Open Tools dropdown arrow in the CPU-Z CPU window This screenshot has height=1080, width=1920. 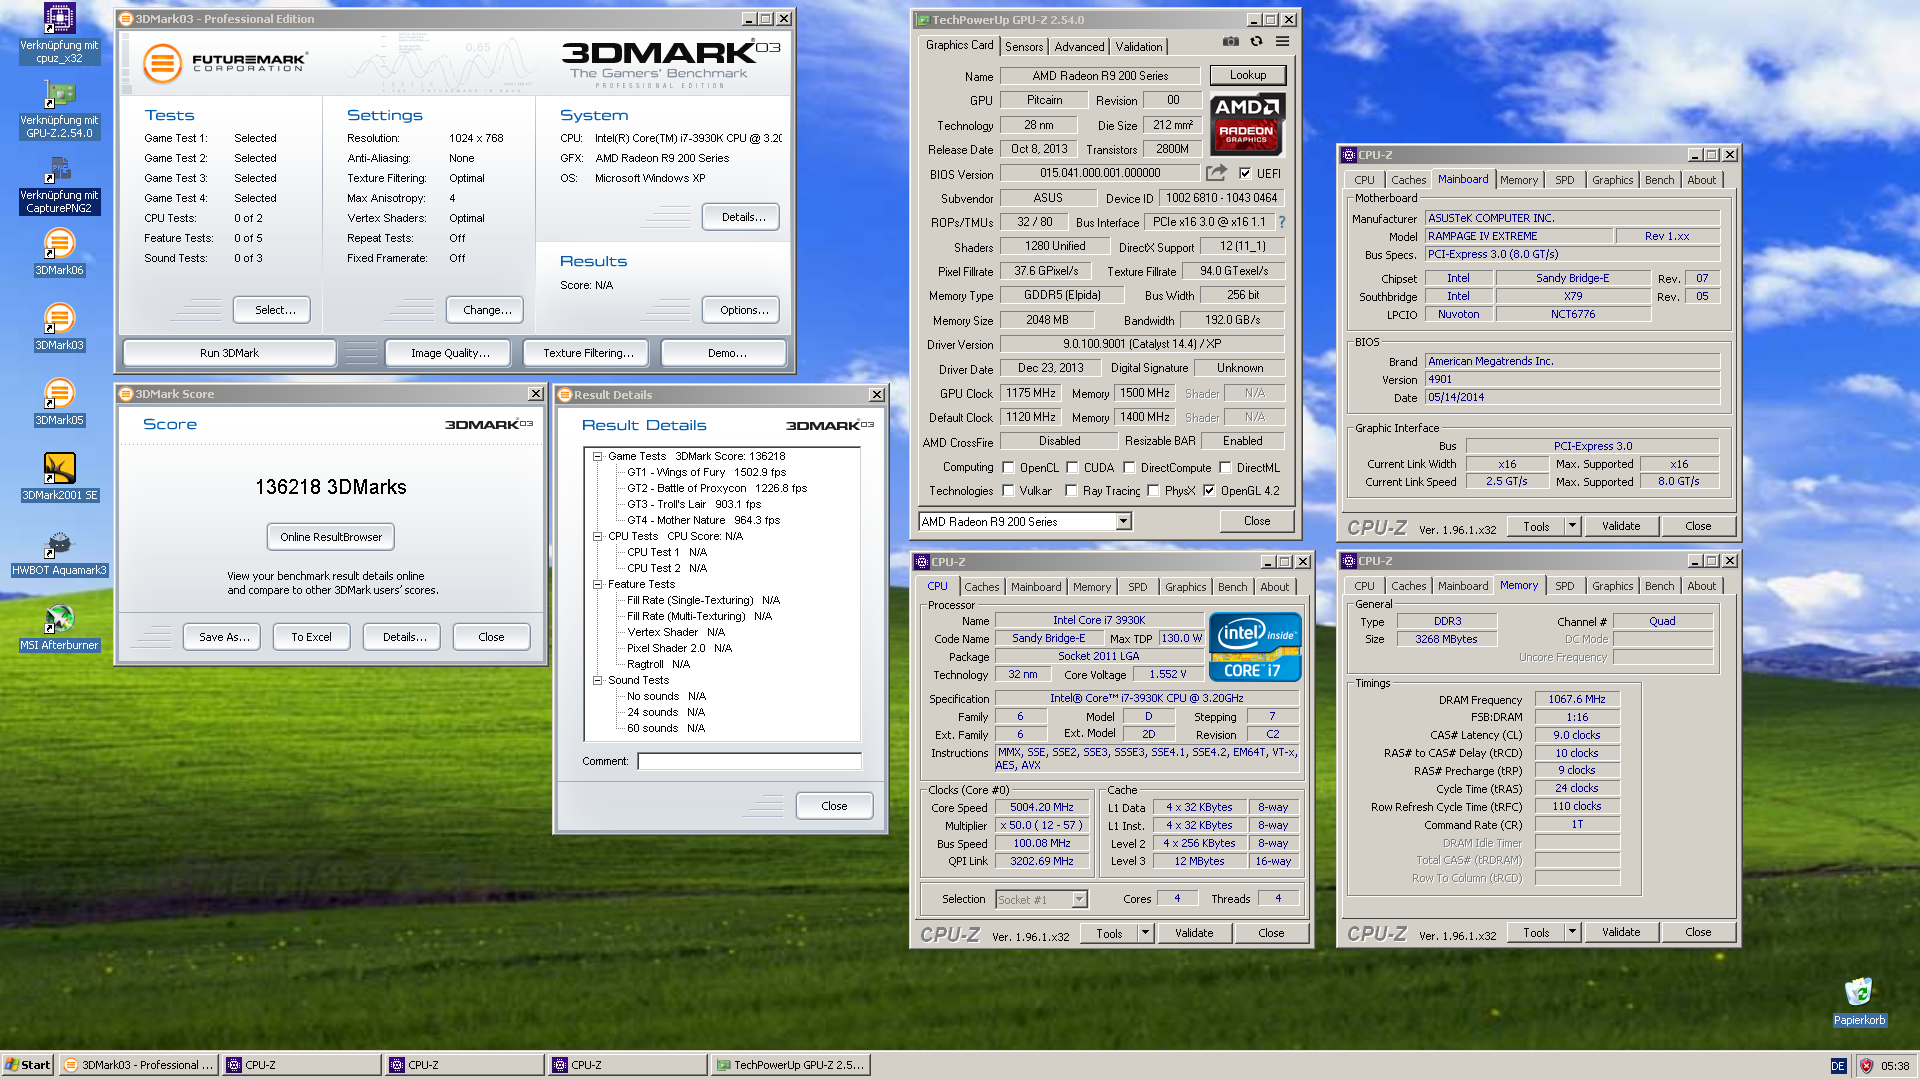1145,933
